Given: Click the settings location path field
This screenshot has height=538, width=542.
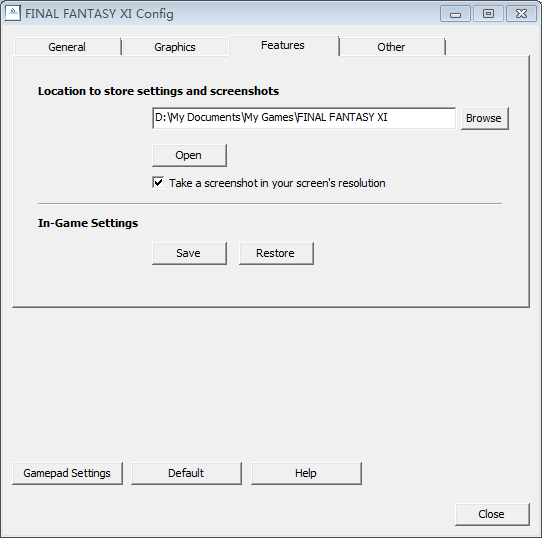Looking at the screenshot, I should pyautogui.click(x=304, y=118).
